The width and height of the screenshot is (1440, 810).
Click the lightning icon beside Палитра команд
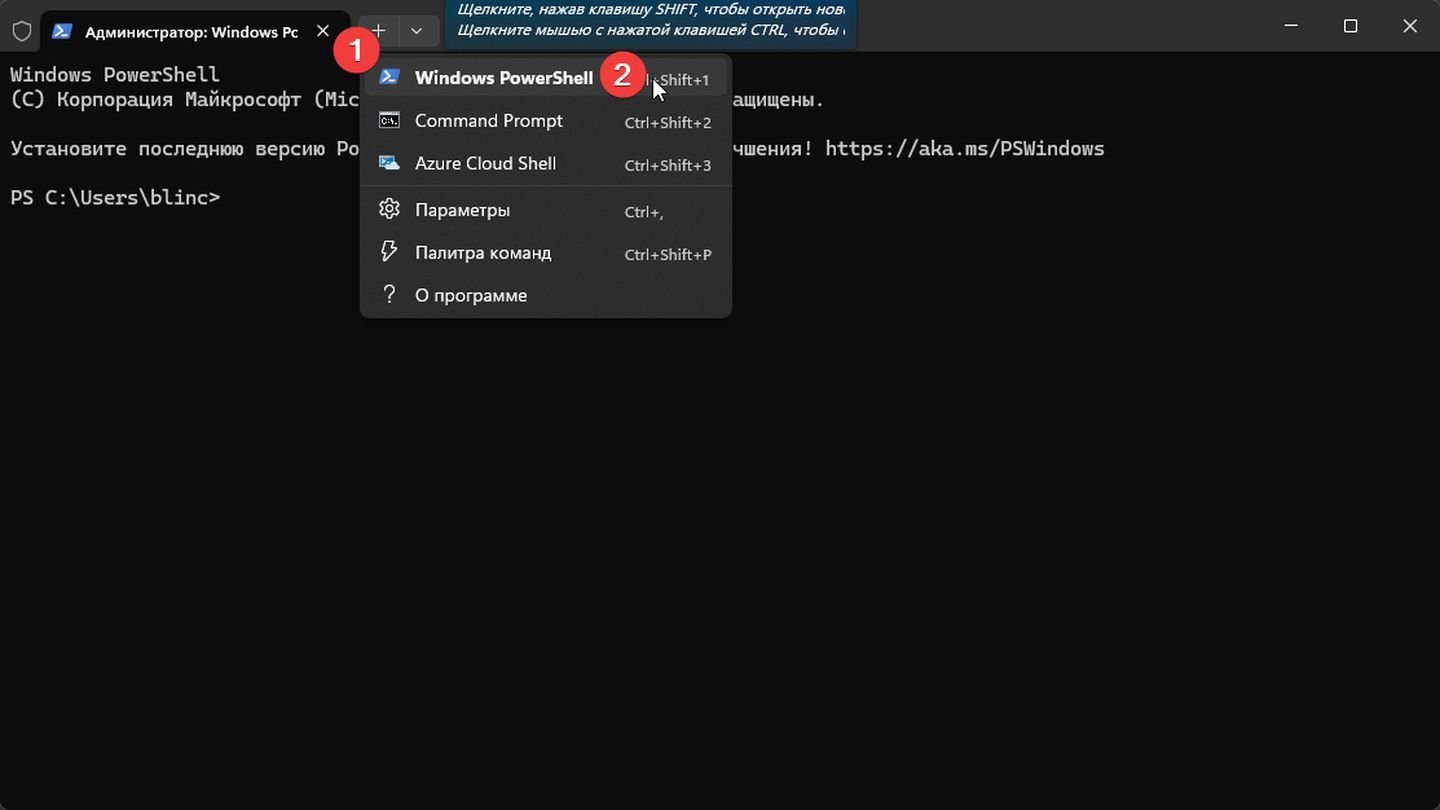click(389, 252)
